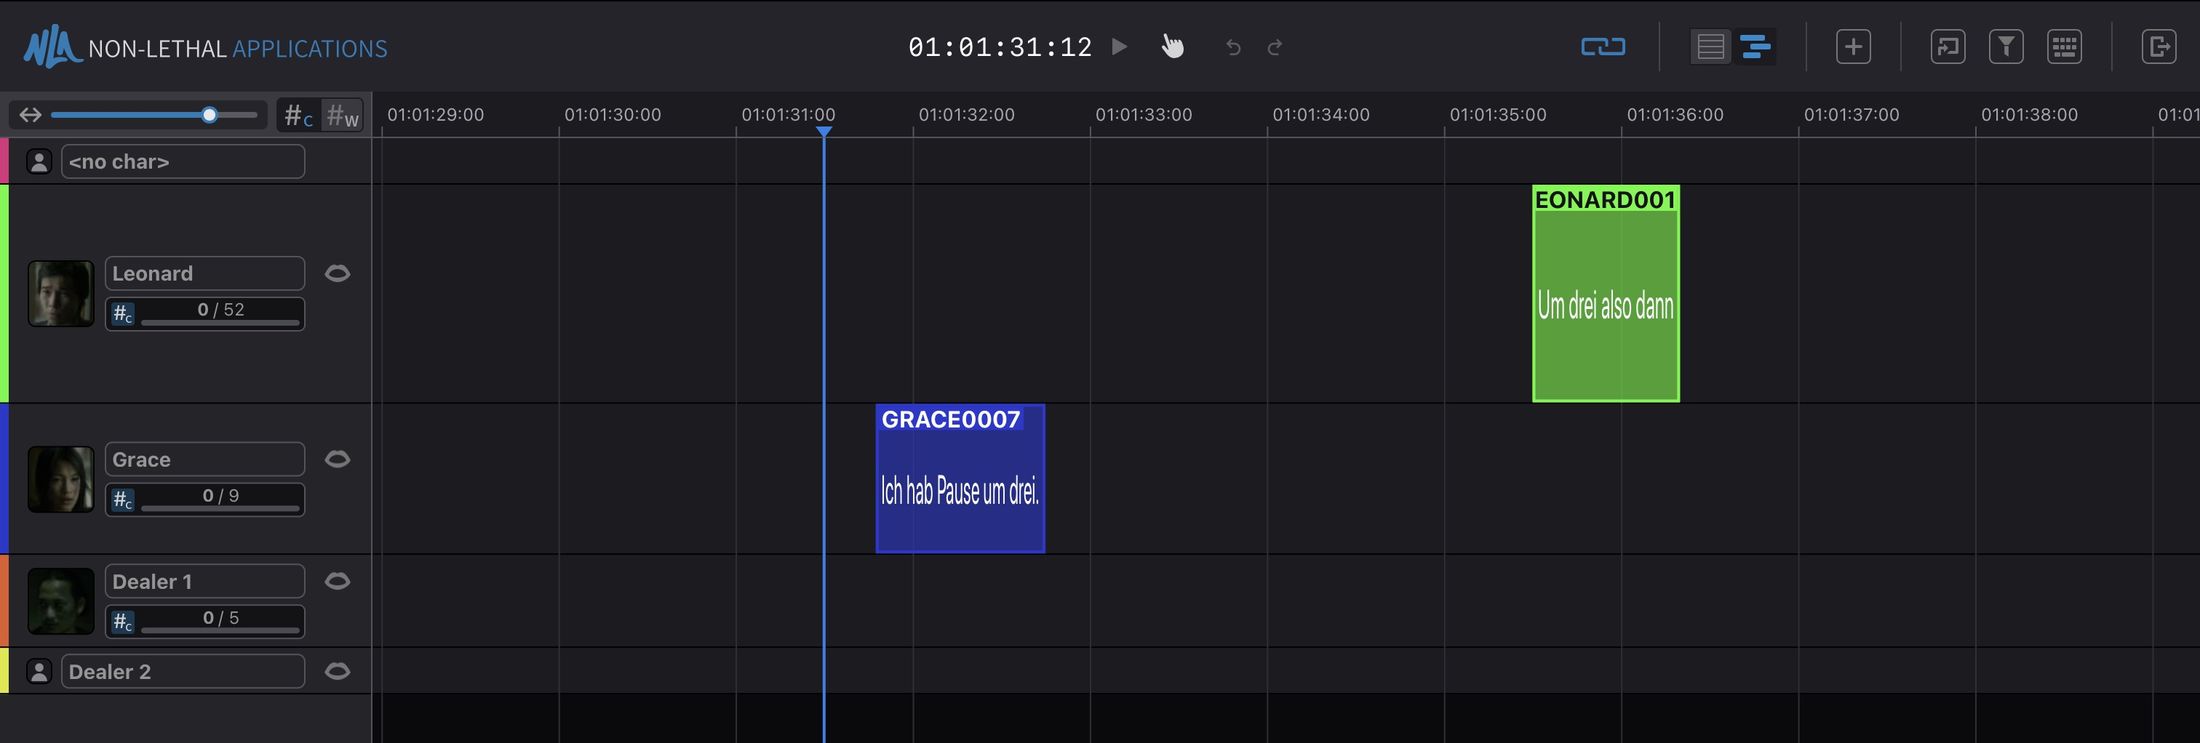Select Leonard's portrait thumbnail
Image resolution: width=2200 pixels, height=743 pixels.
61,293
